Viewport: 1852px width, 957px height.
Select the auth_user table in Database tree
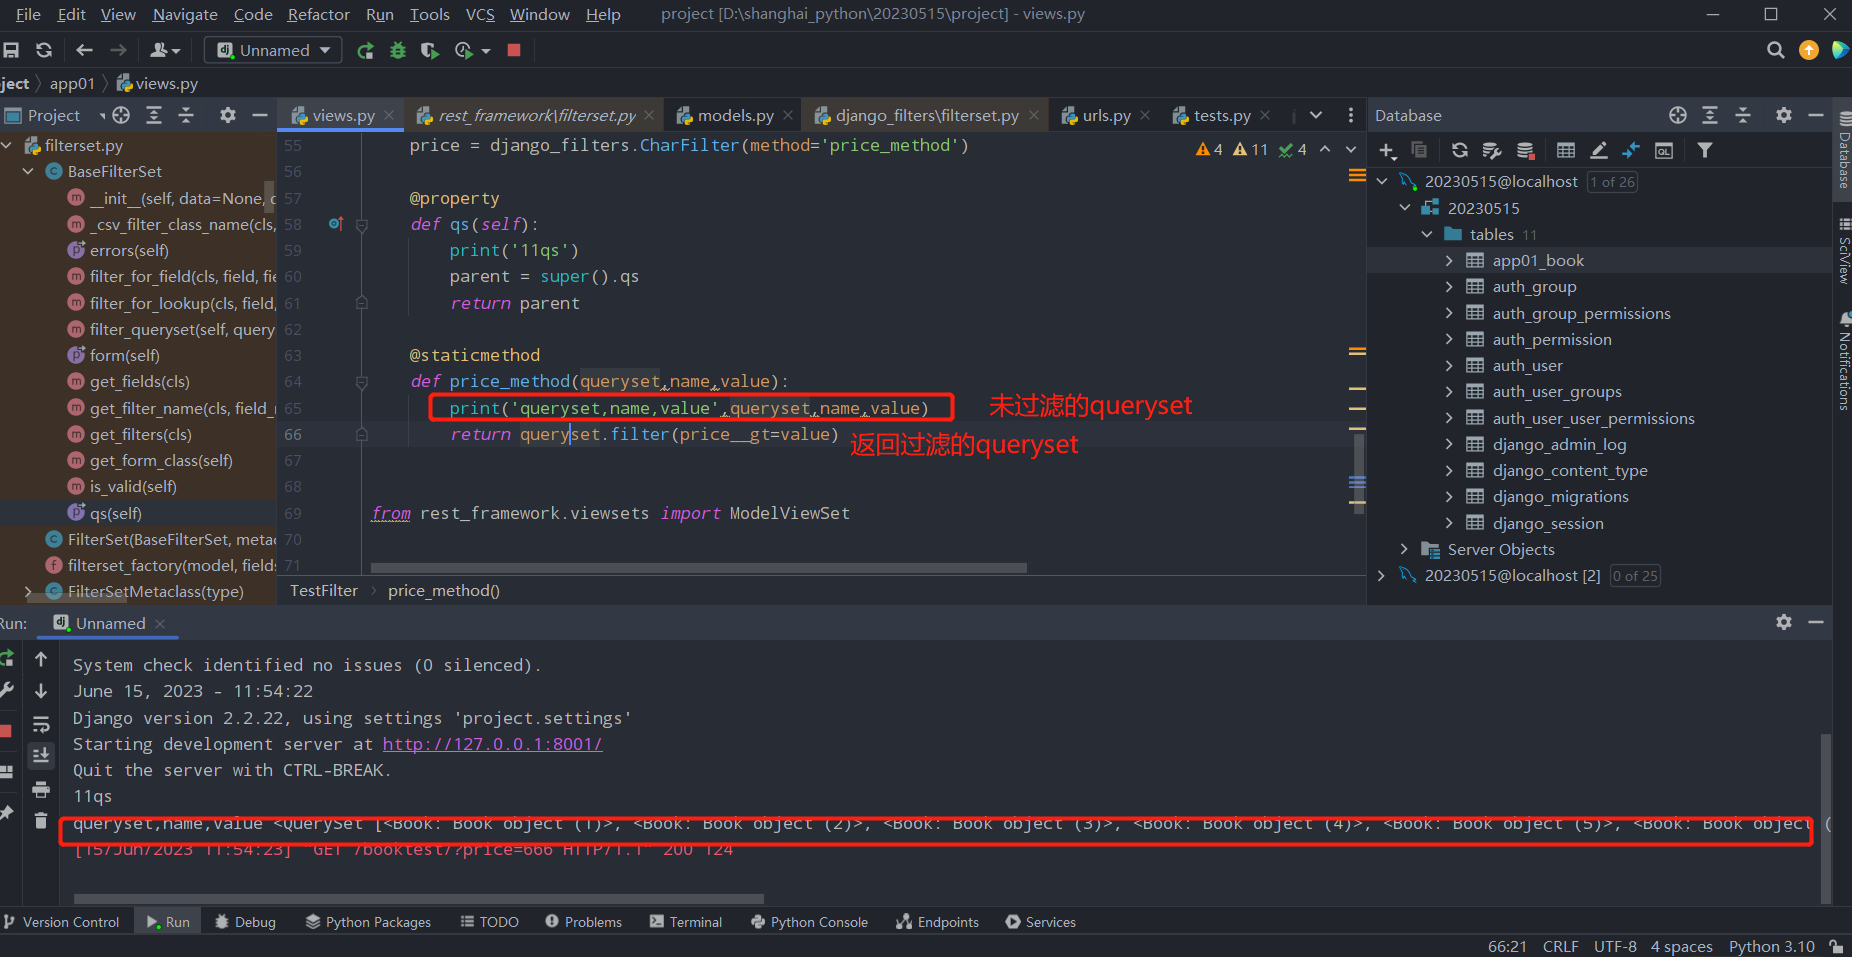pos(1527,366)
